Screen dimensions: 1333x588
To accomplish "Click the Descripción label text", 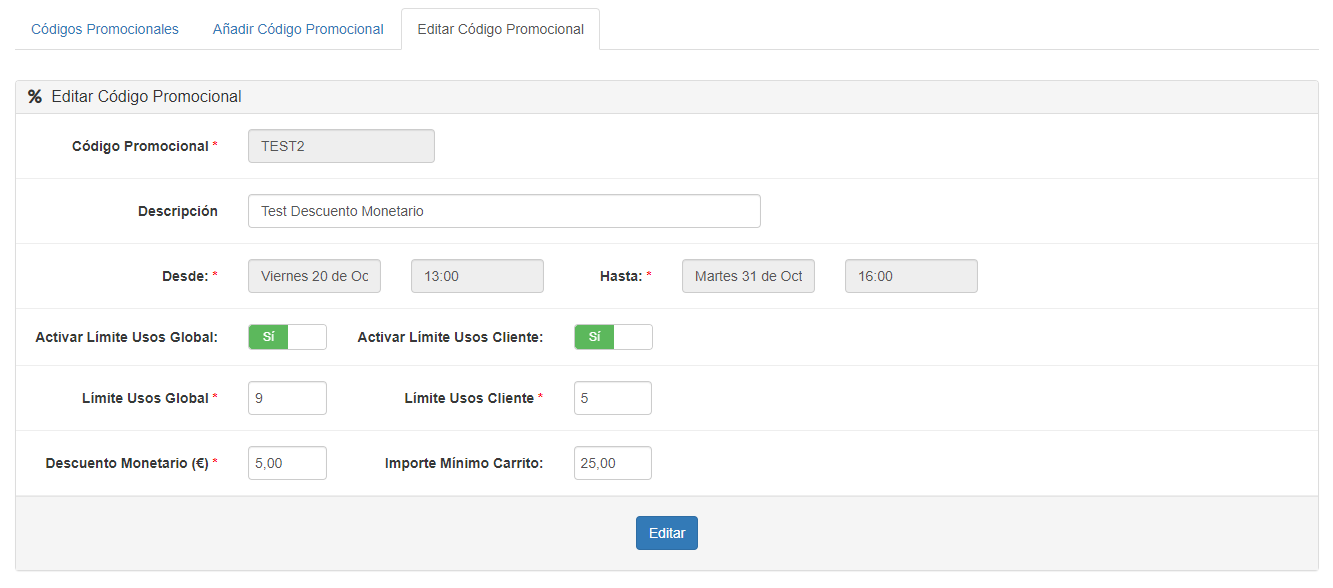I will pyautogui.click(x=177, y=211).
